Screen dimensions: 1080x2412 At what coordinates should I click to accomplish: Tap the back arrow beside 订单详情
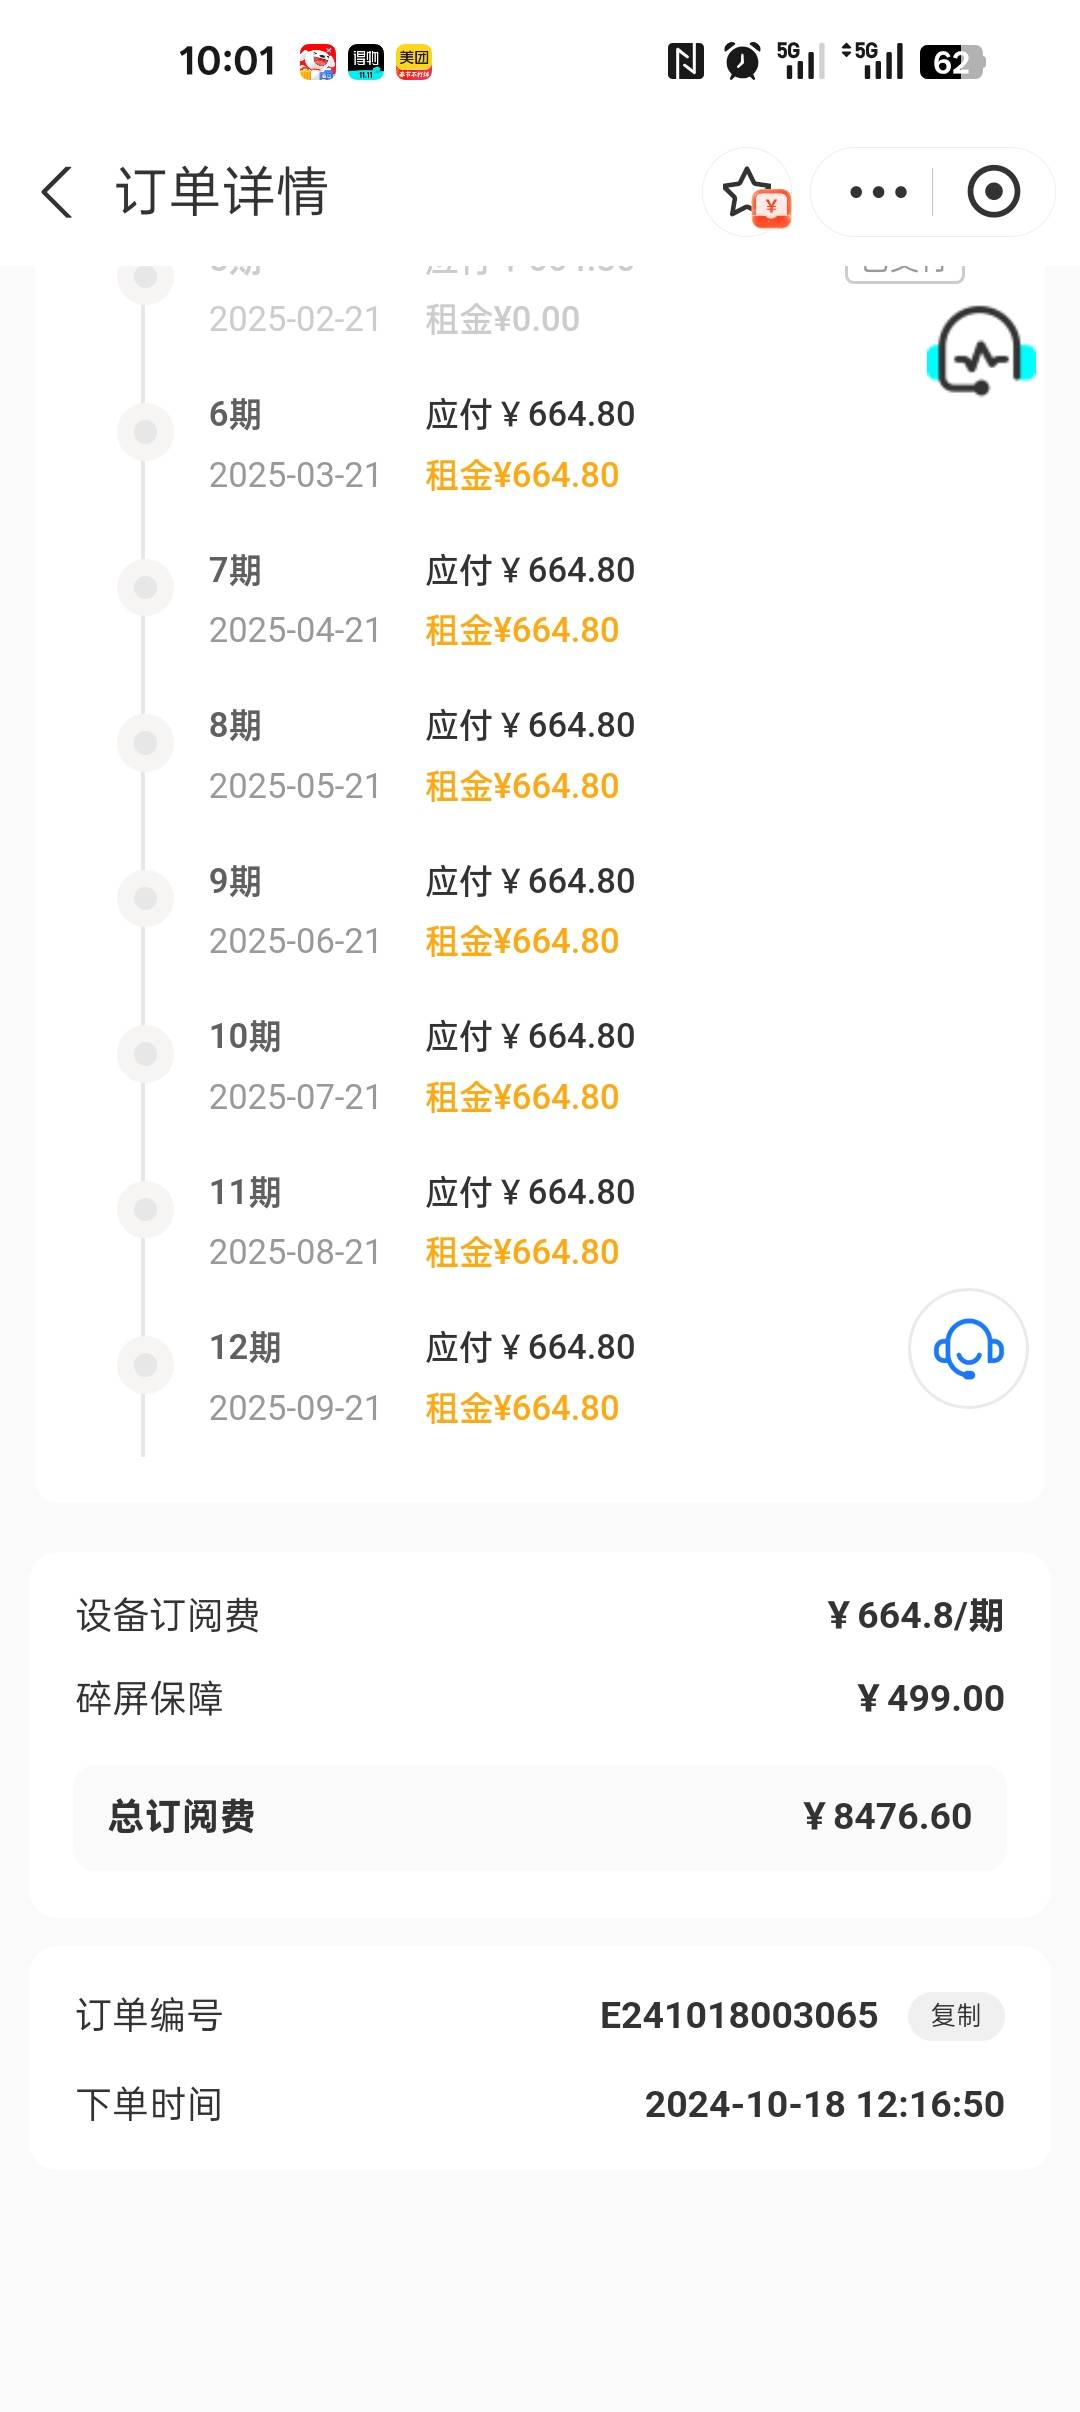(57, 191)
